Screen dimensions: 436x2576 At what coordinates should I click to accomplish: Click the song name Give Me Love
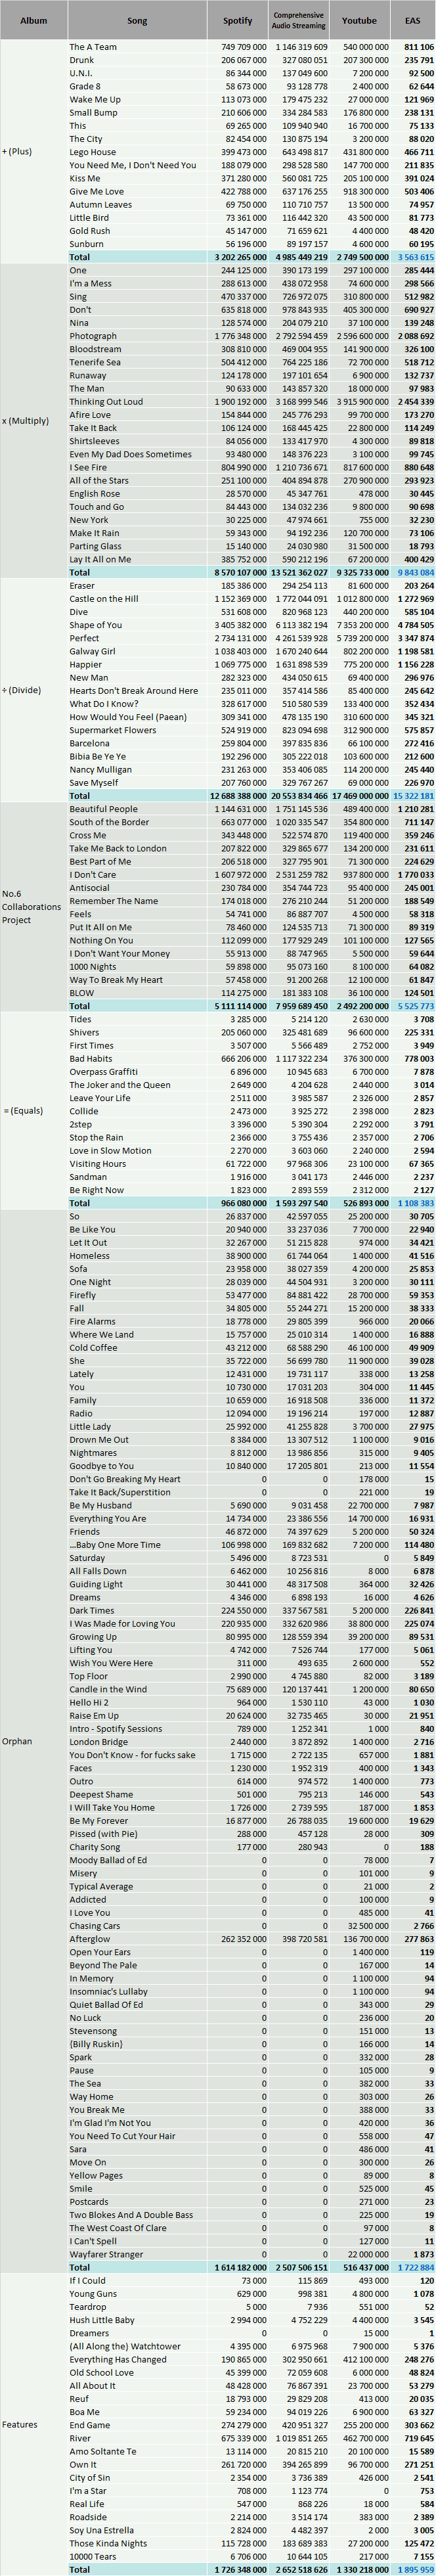(97, 191)
